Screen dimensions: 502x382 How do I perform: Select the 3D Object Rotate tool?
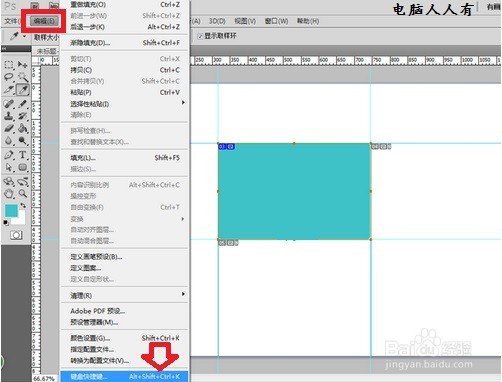[9, 181]
